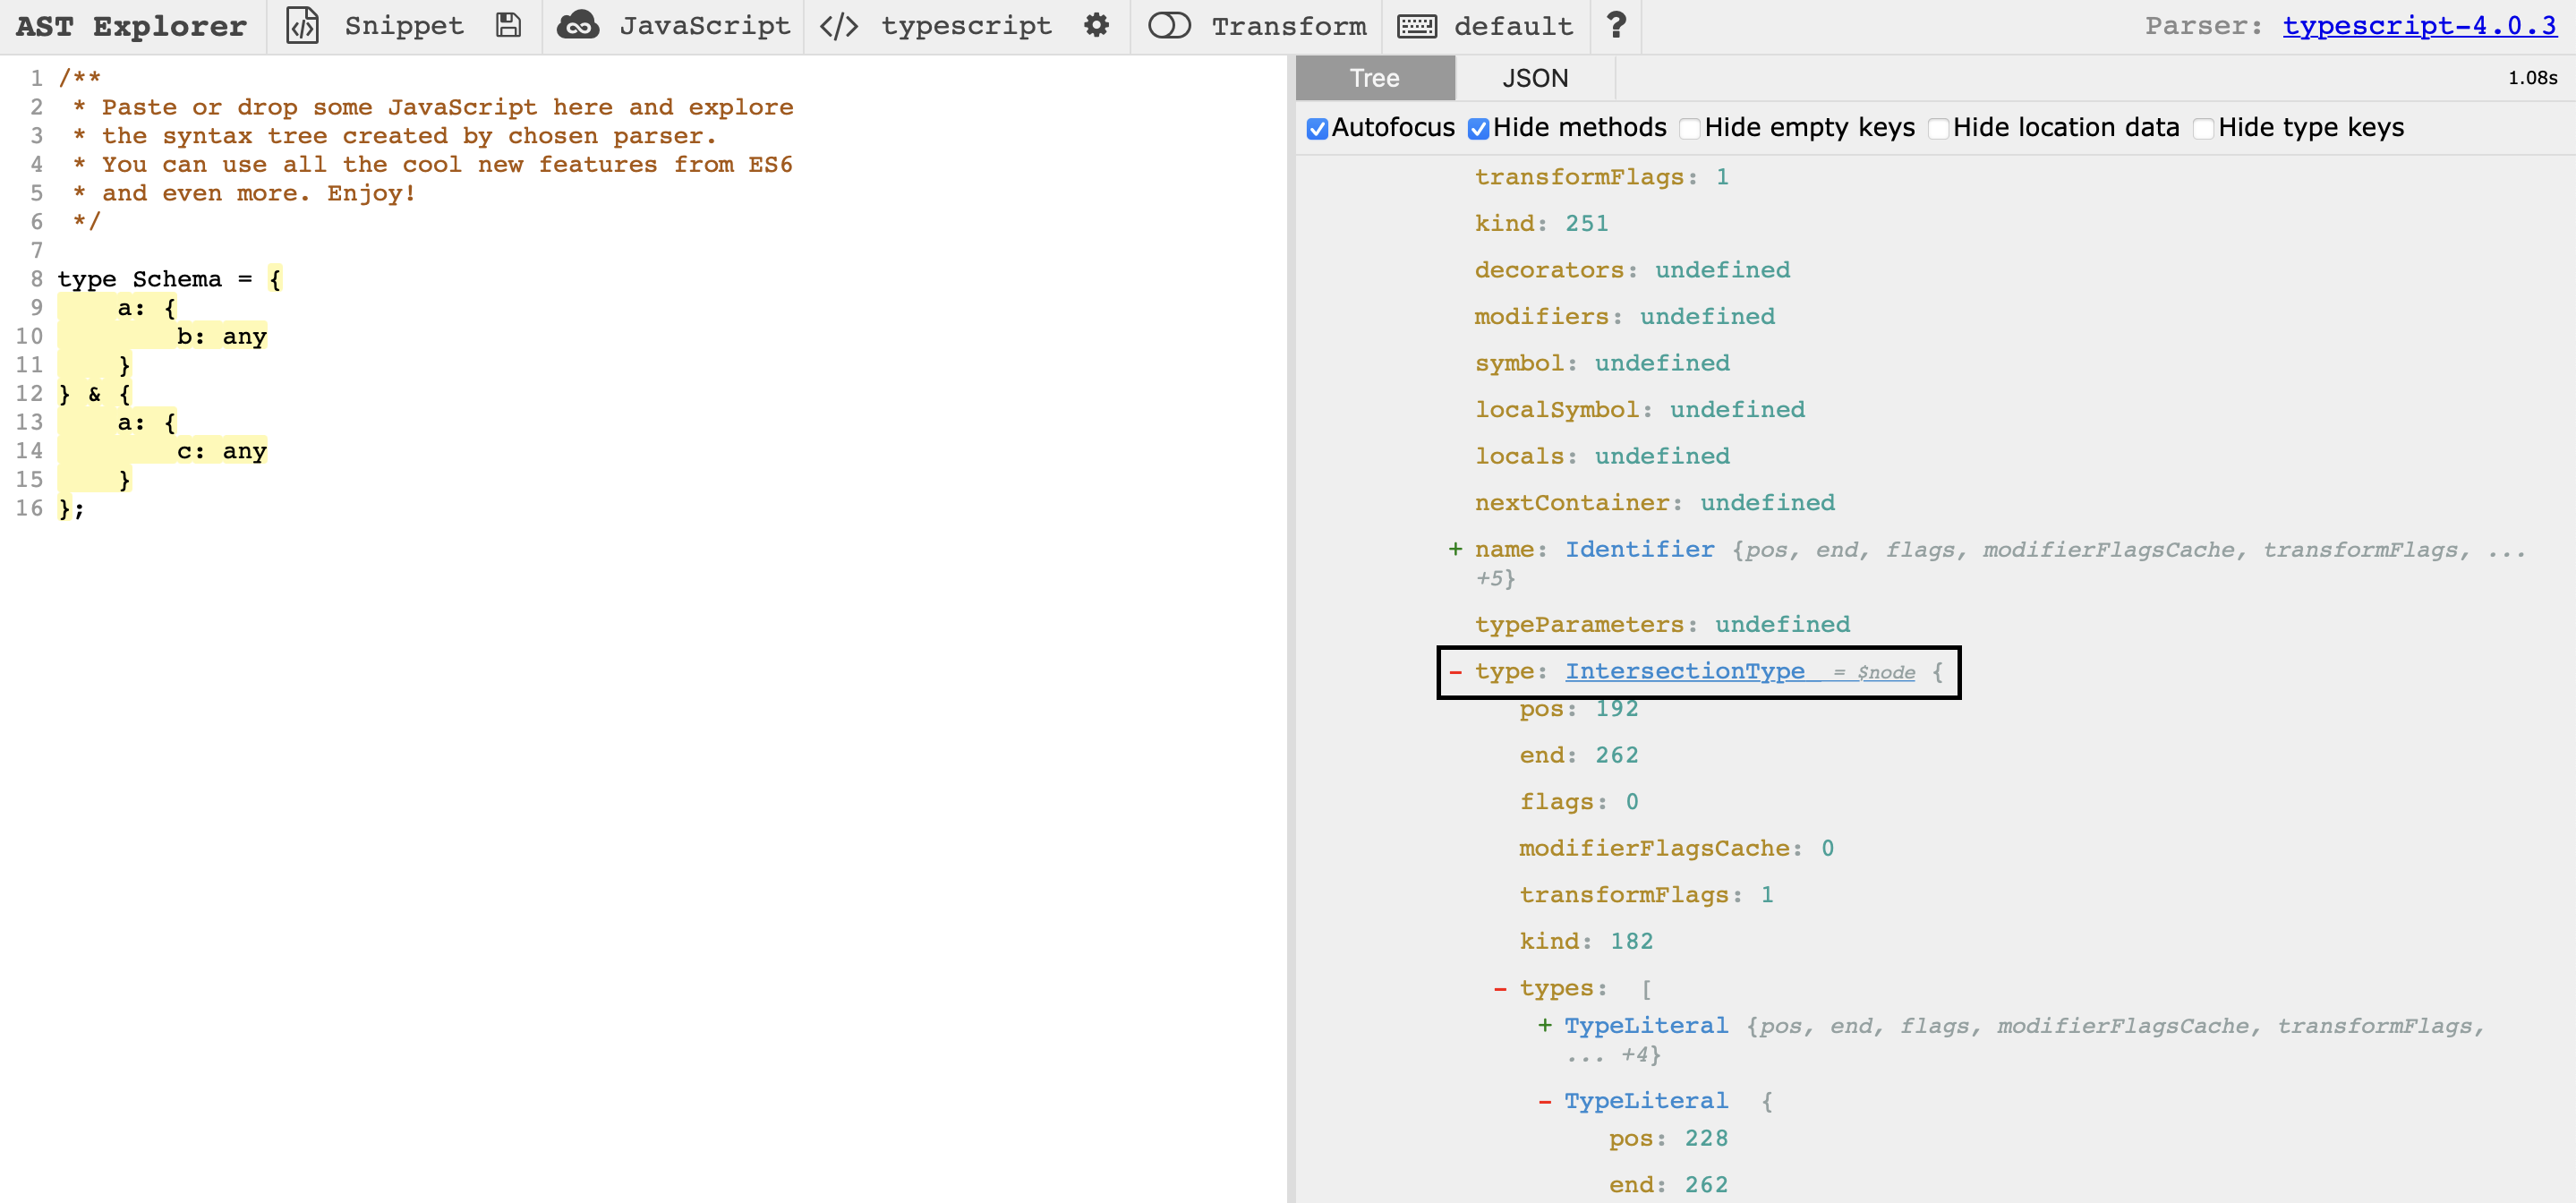
Task: Uncheck Hide methods checkbox
Action: click(x=1478, y=129)
